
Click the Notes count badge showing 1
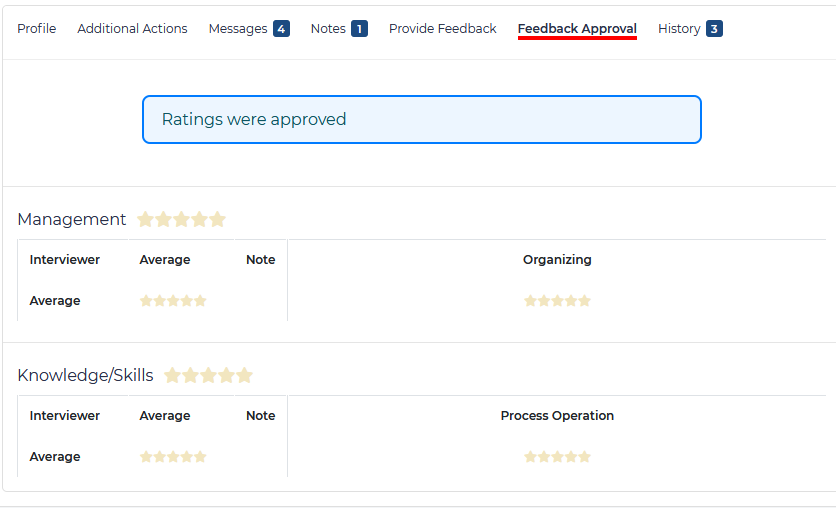[359, 29]
